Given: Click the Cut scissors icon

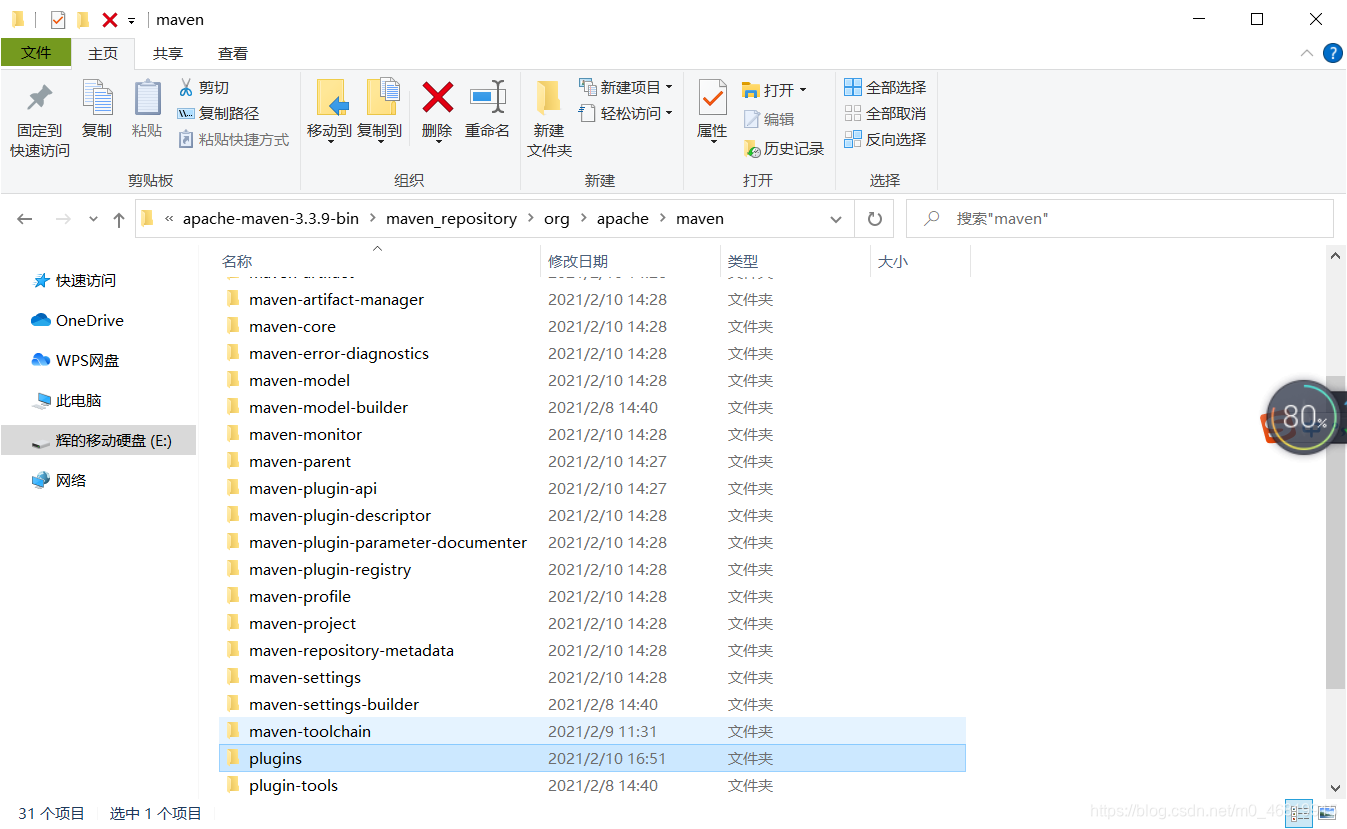Looking at the screenshot, I should pos(186,88).
